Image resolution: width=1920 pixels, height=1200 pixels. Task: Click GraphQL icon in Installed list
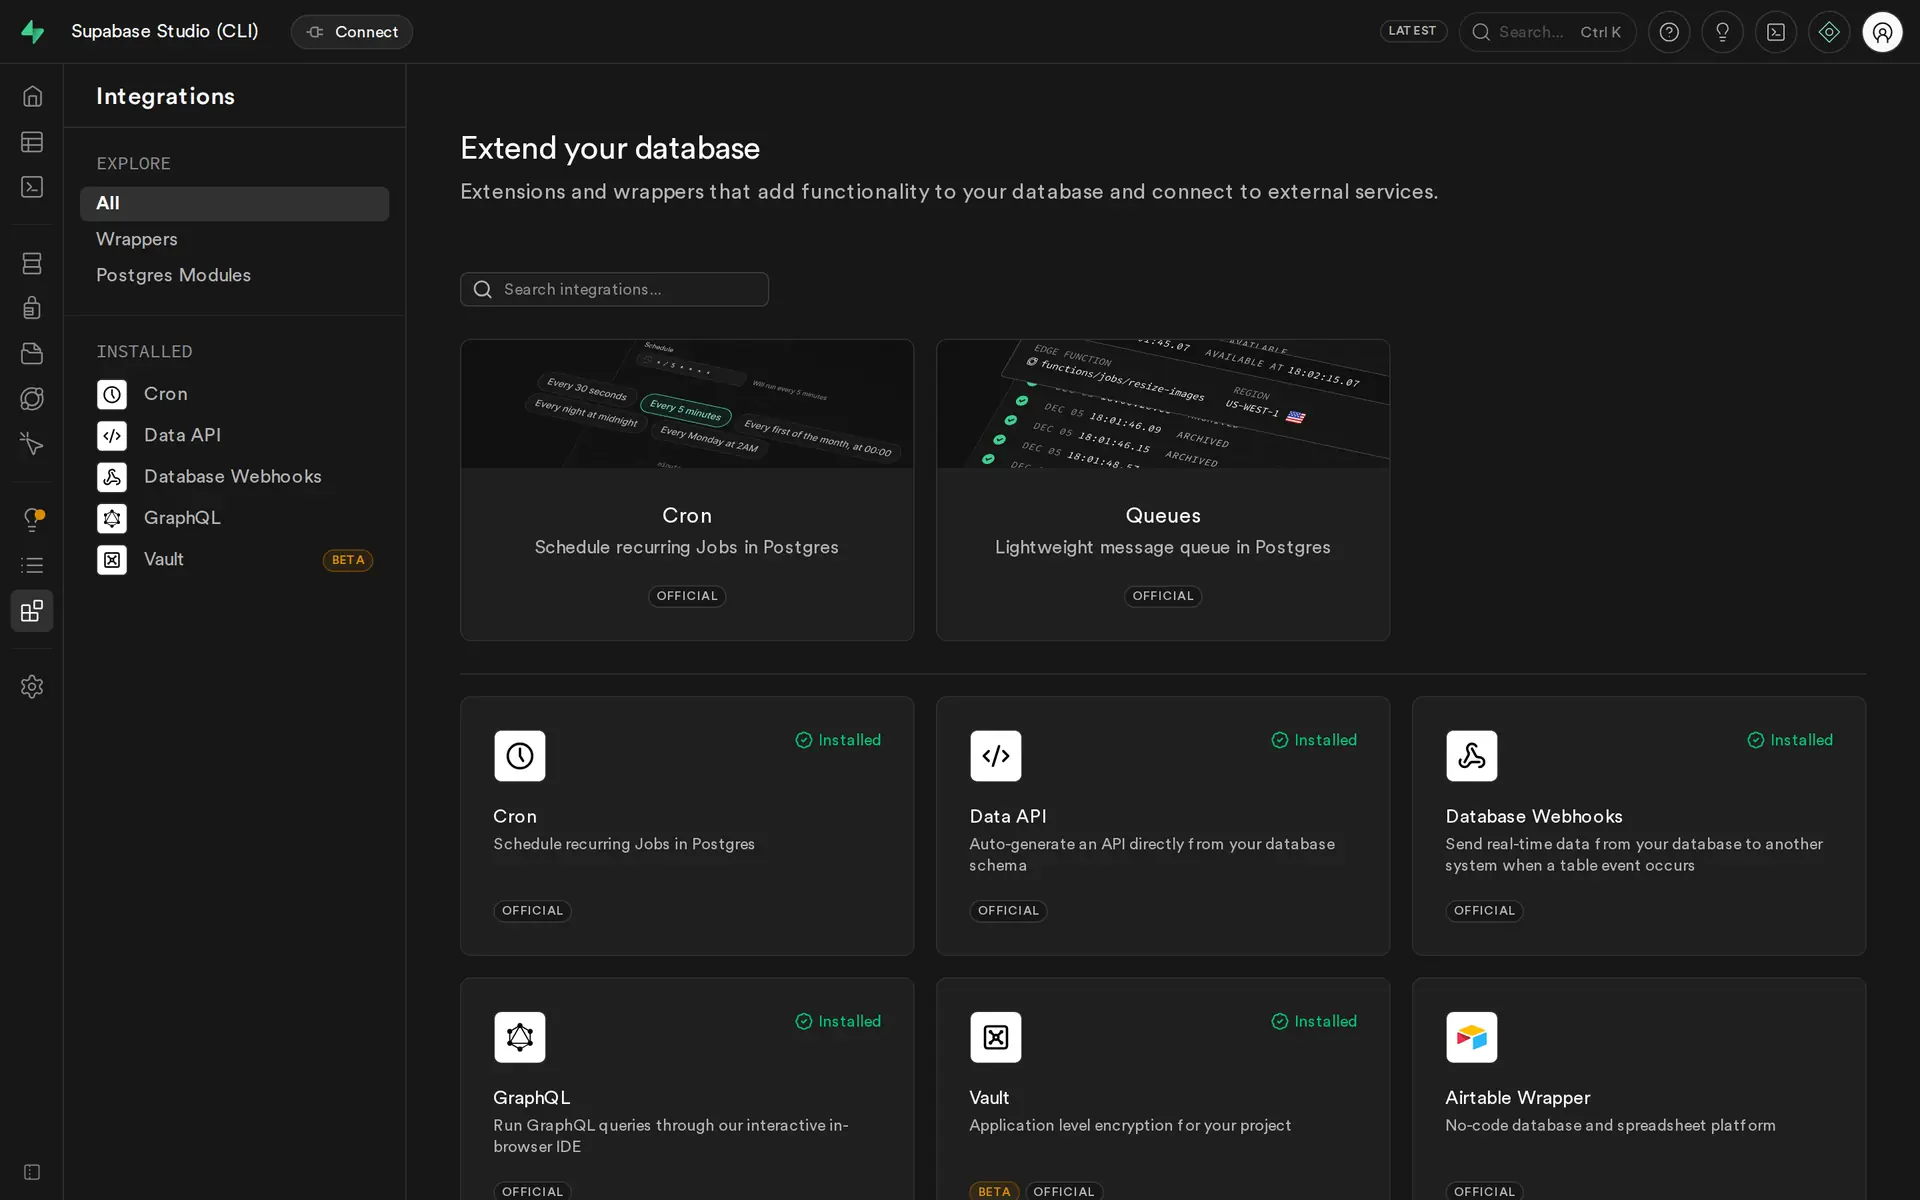112,518
